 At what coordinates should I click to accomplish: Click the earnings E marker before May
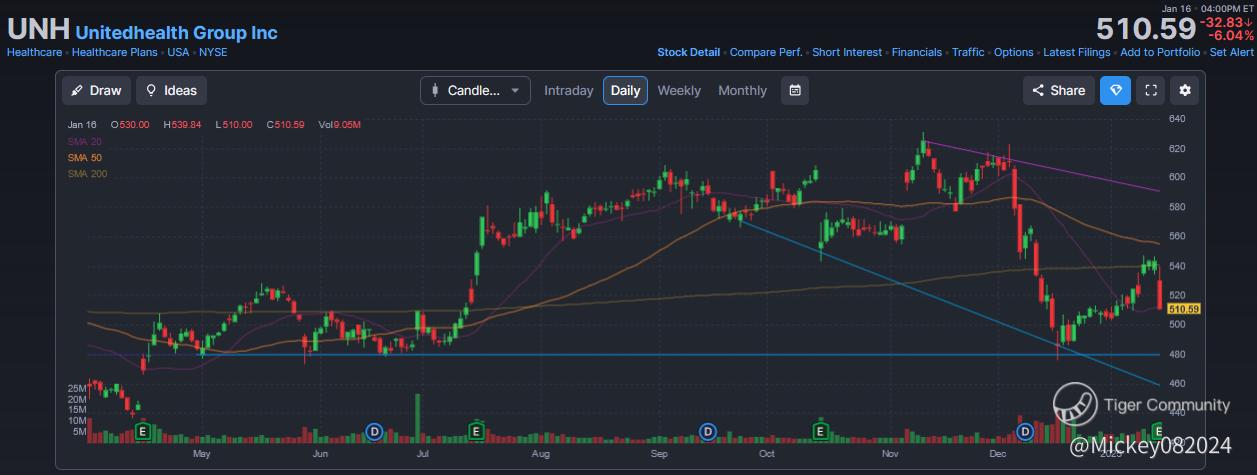pyautogui.click(x=143, y=431)
